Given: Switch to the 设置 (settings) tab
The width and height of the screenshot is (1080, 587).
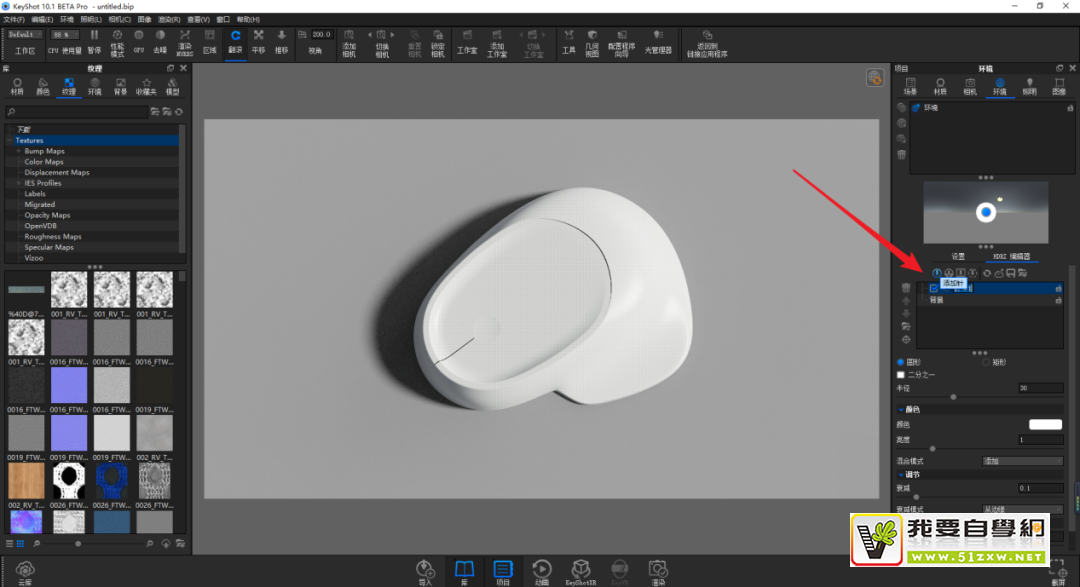Looking at the screenshot, I should click(x=957, y=256).
